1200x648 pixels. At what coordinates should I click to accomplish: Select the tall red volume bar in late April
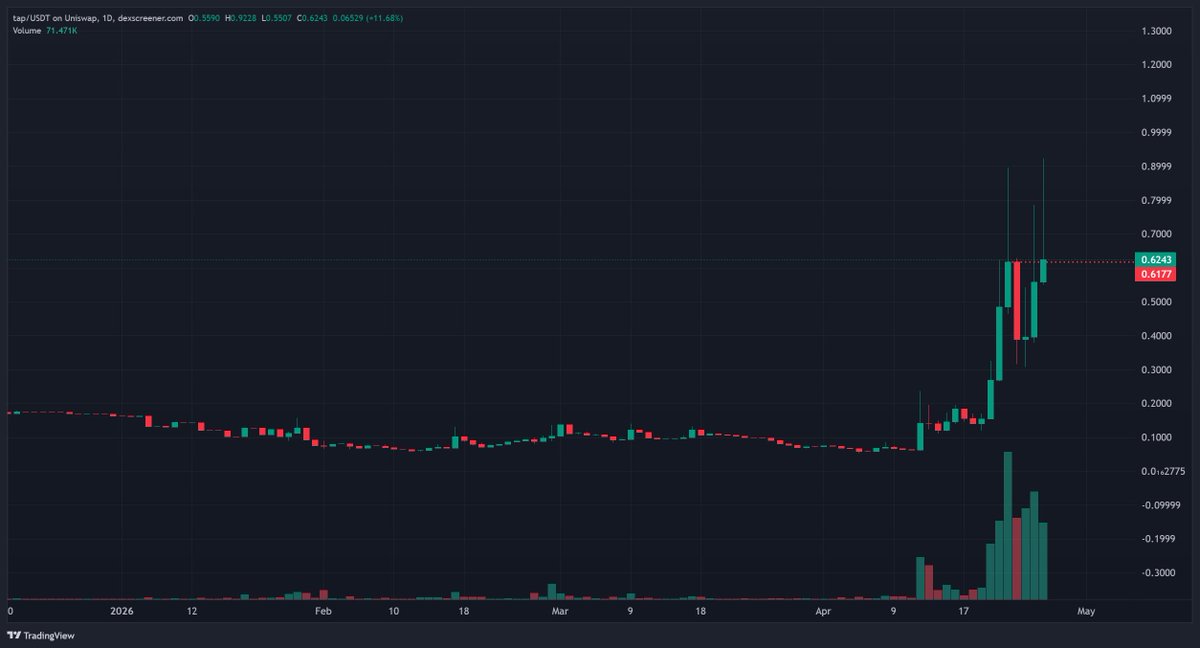(x=1018, y=558)
